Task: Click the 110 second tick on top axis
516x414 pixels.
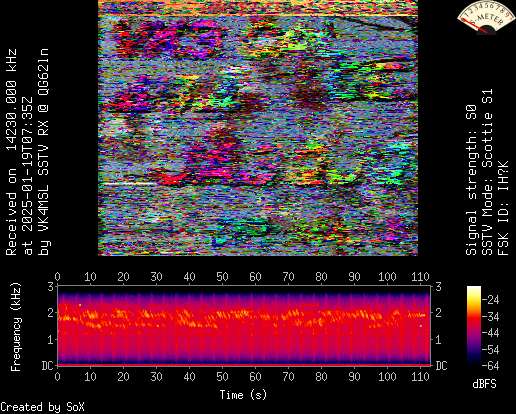Action: click(x=420, y=276)
